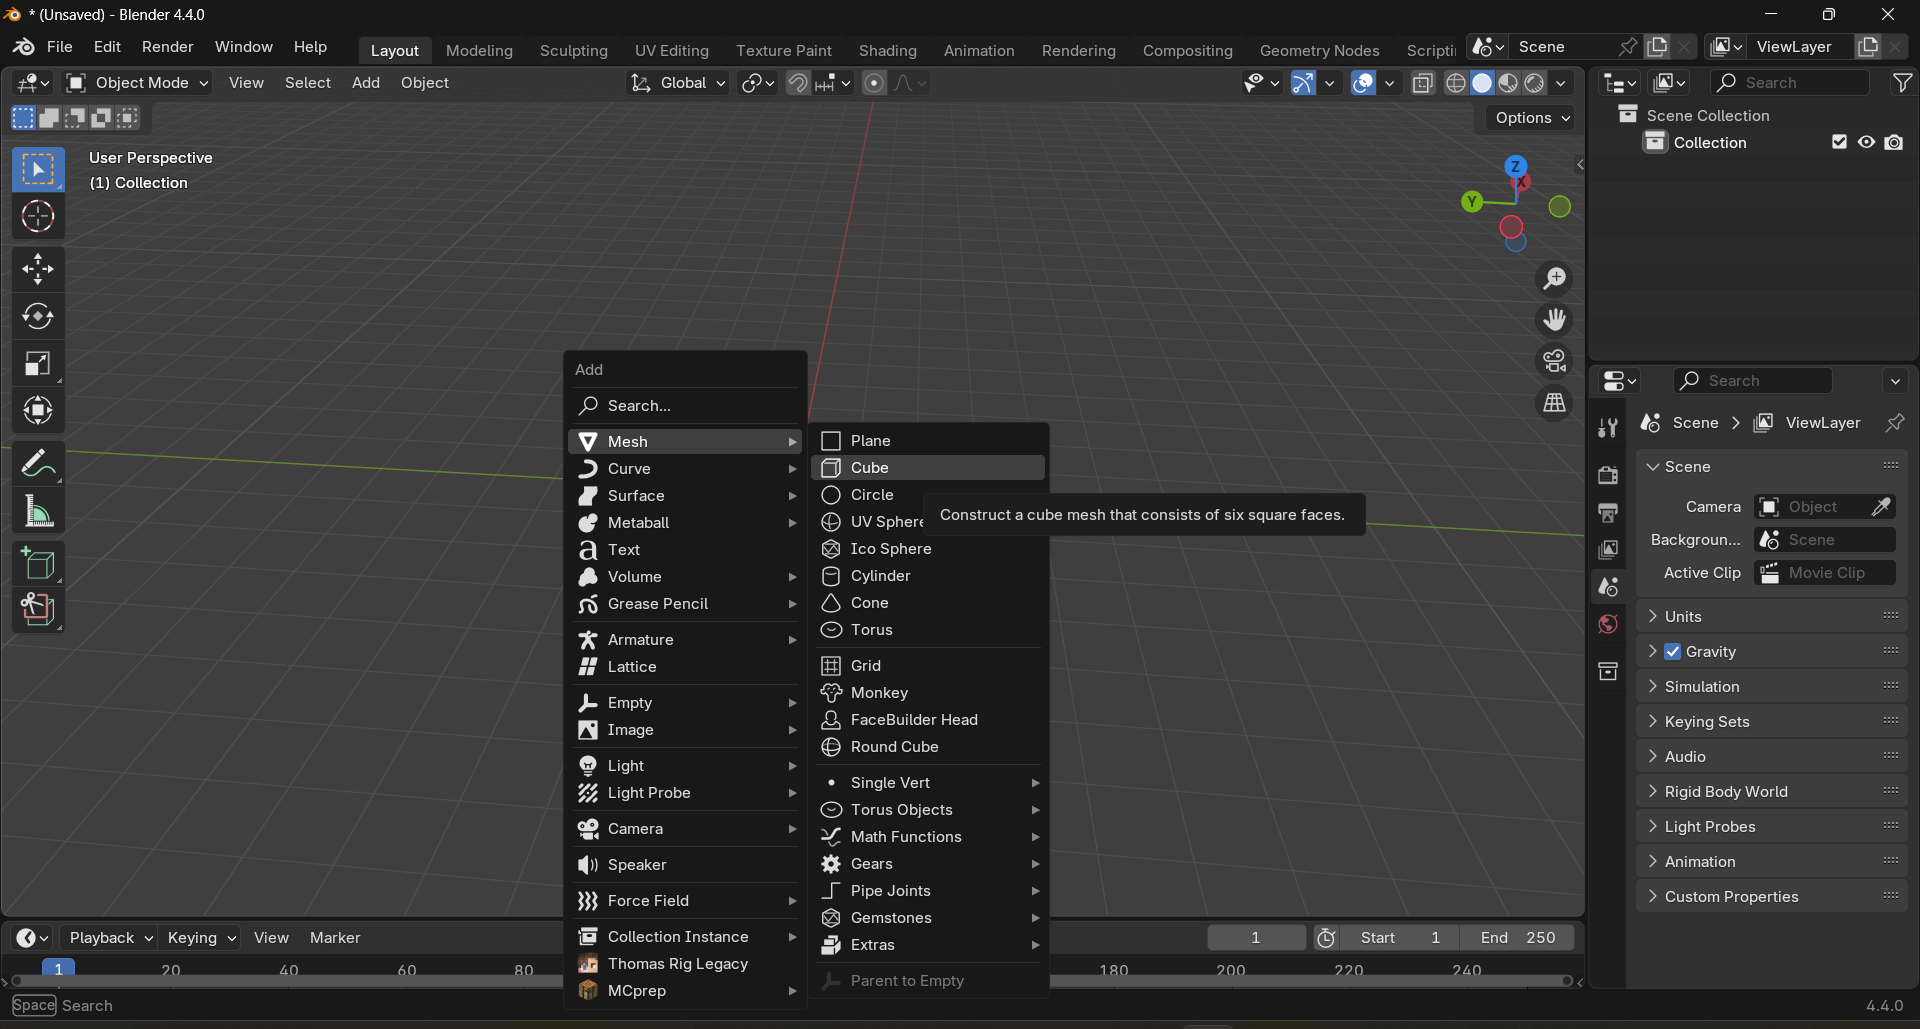Click the pan hand viewport icon
The width and height of the screenshot is (1920, 1029).
(x=1554, y=320)
